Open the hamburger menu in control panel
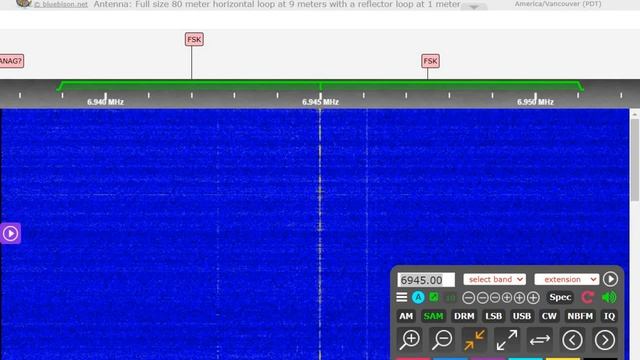This screenshot has width=640, height=360. tap(402, 297)
